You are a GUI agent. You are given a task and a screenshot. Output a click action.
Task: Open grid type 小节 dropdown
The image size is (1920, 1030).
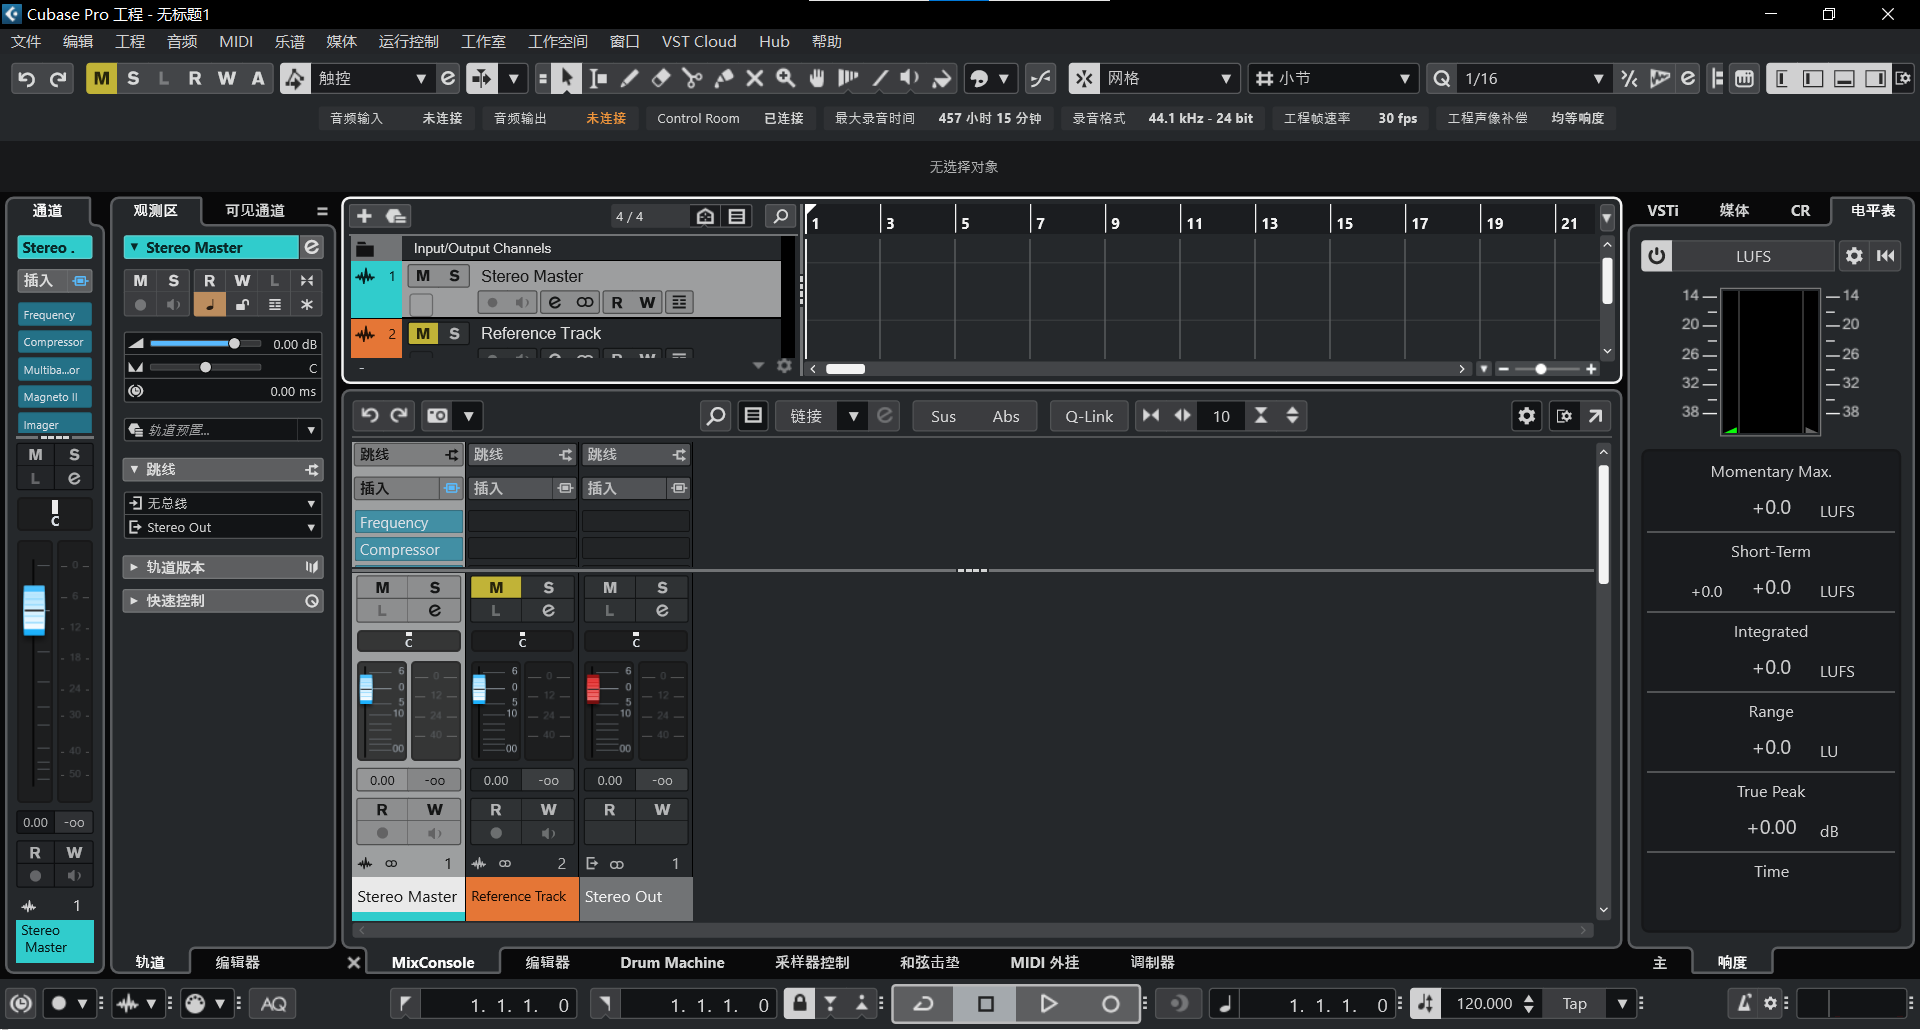[1333, 78]
